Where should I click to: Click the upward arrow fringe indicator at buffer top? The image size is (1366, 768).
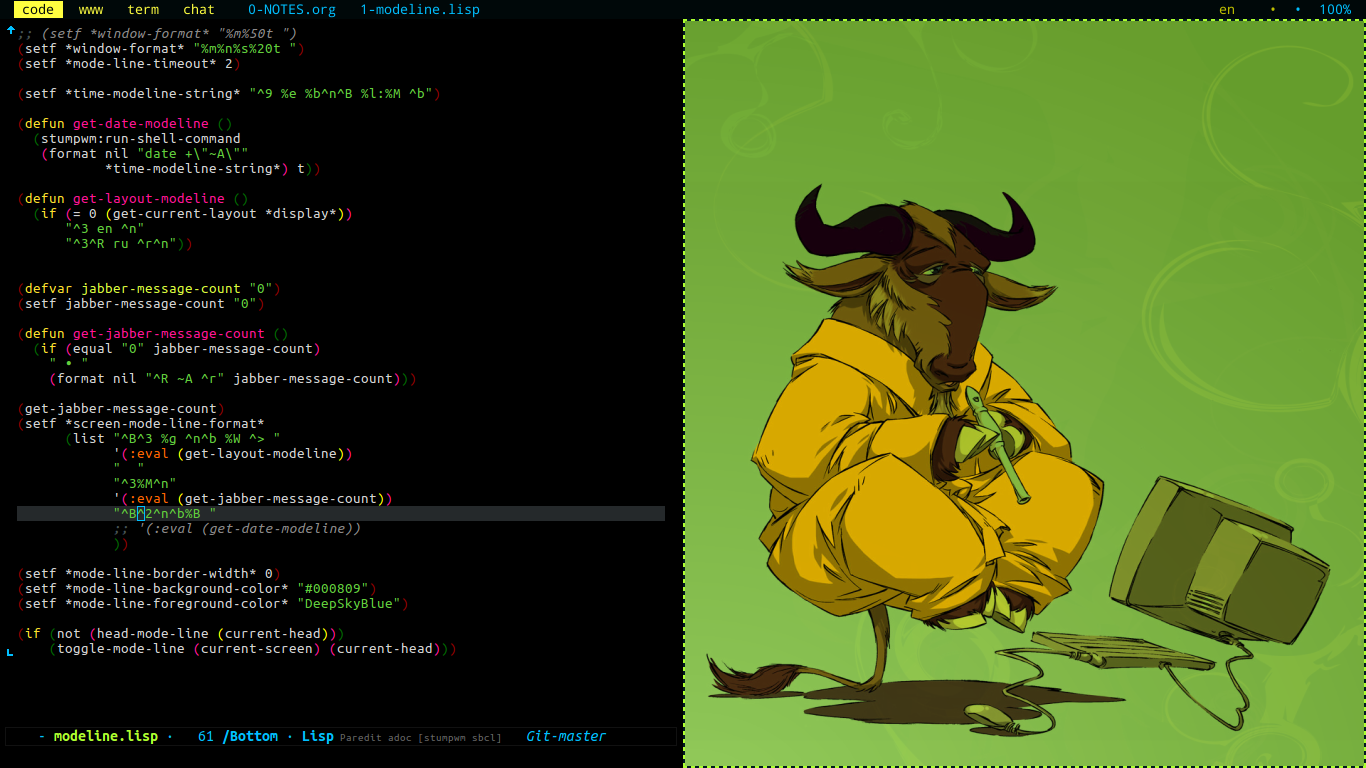pos(10,30)
